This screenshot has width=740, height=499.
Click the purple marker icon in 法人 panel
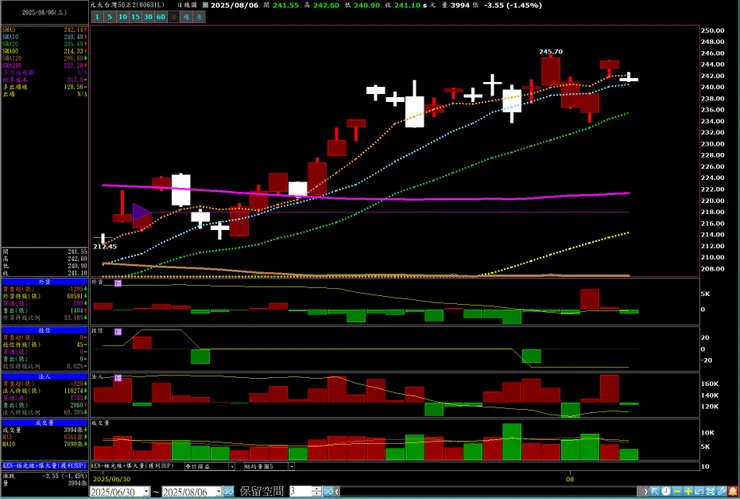118,378
